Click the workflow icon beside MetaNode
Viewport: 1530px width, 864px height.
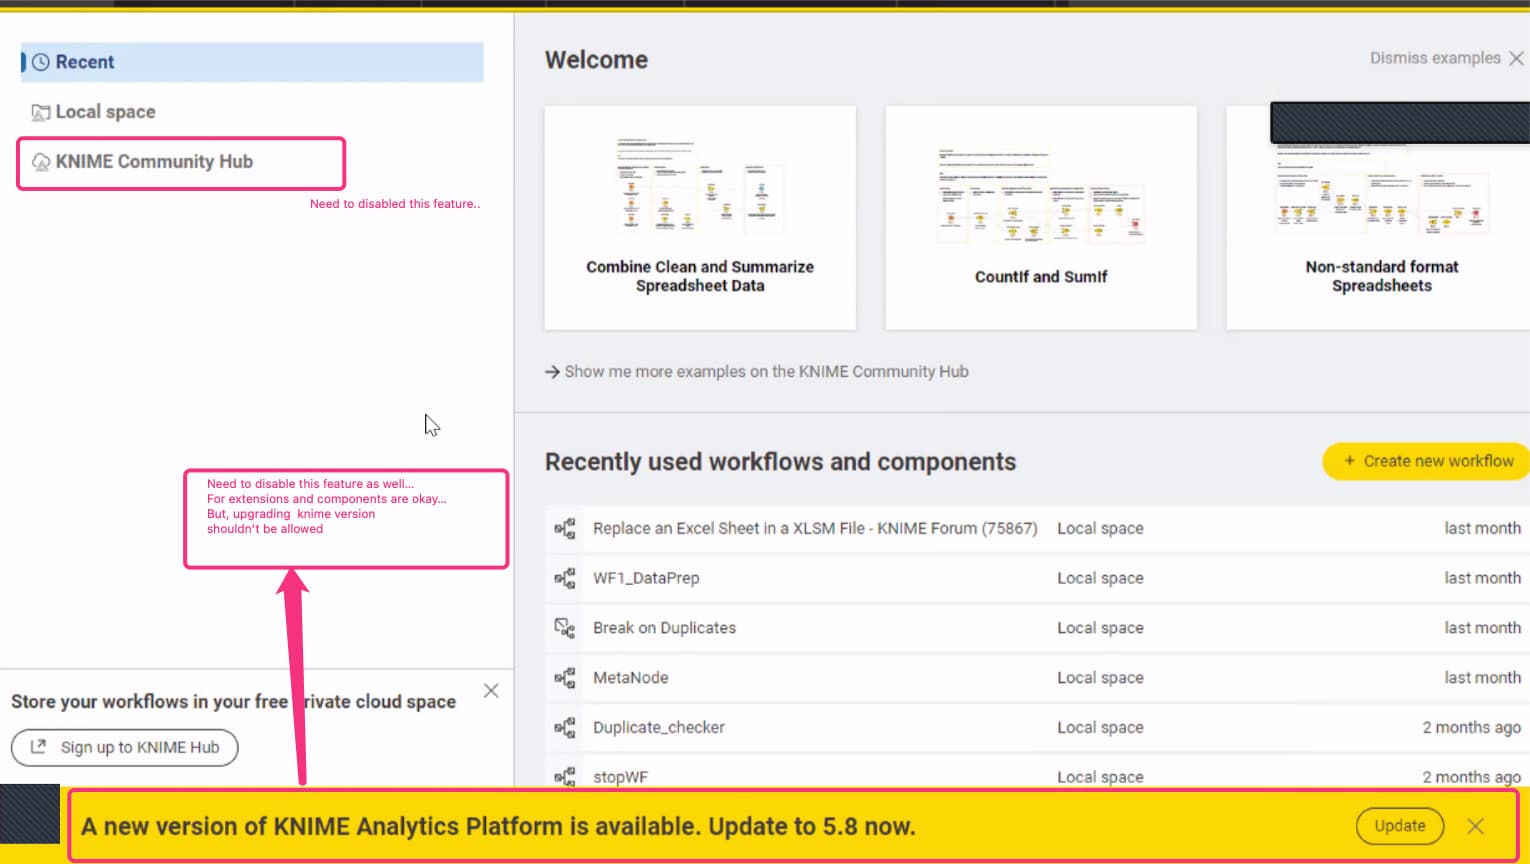(x=565, y=678)
